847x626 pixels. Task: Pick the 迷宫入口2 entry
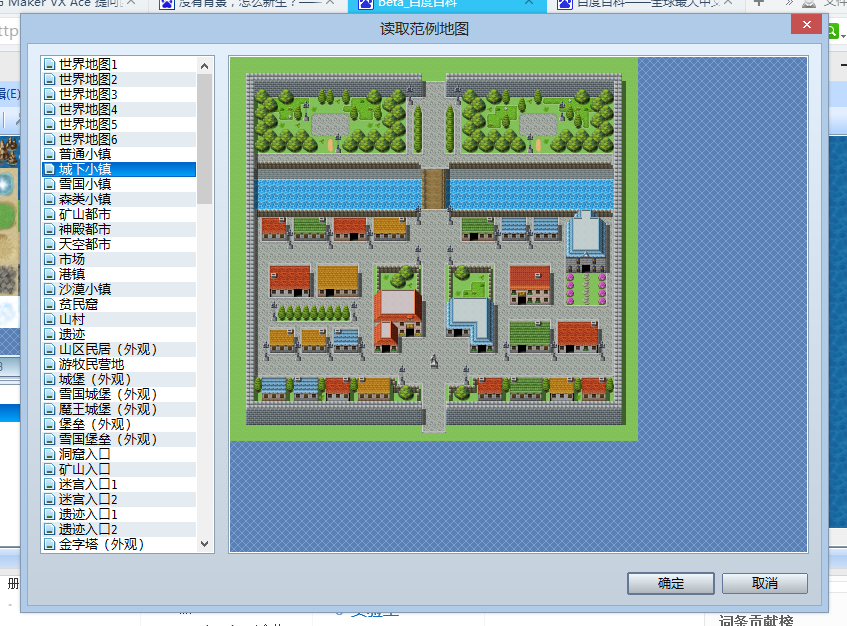click(119, 499)
